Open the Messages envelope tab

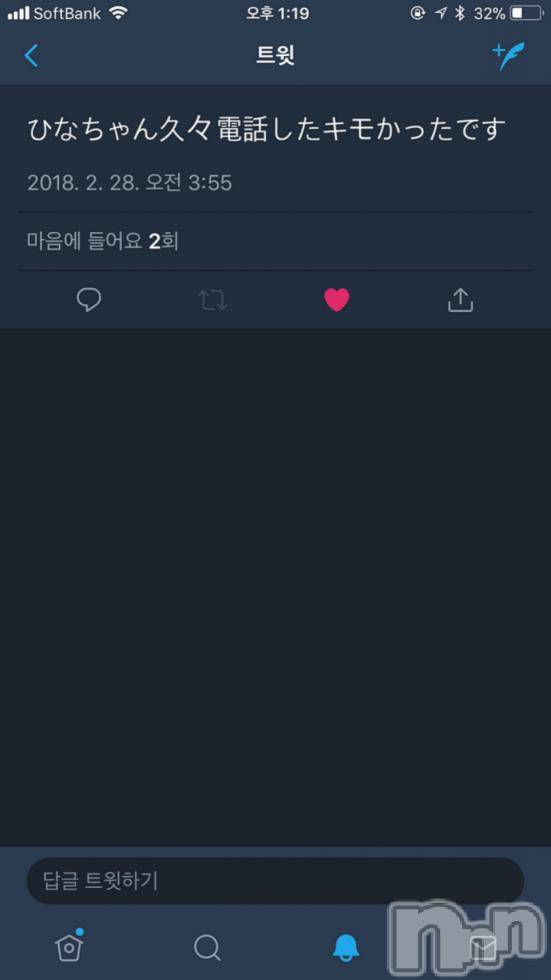click(x=483, y=949)
